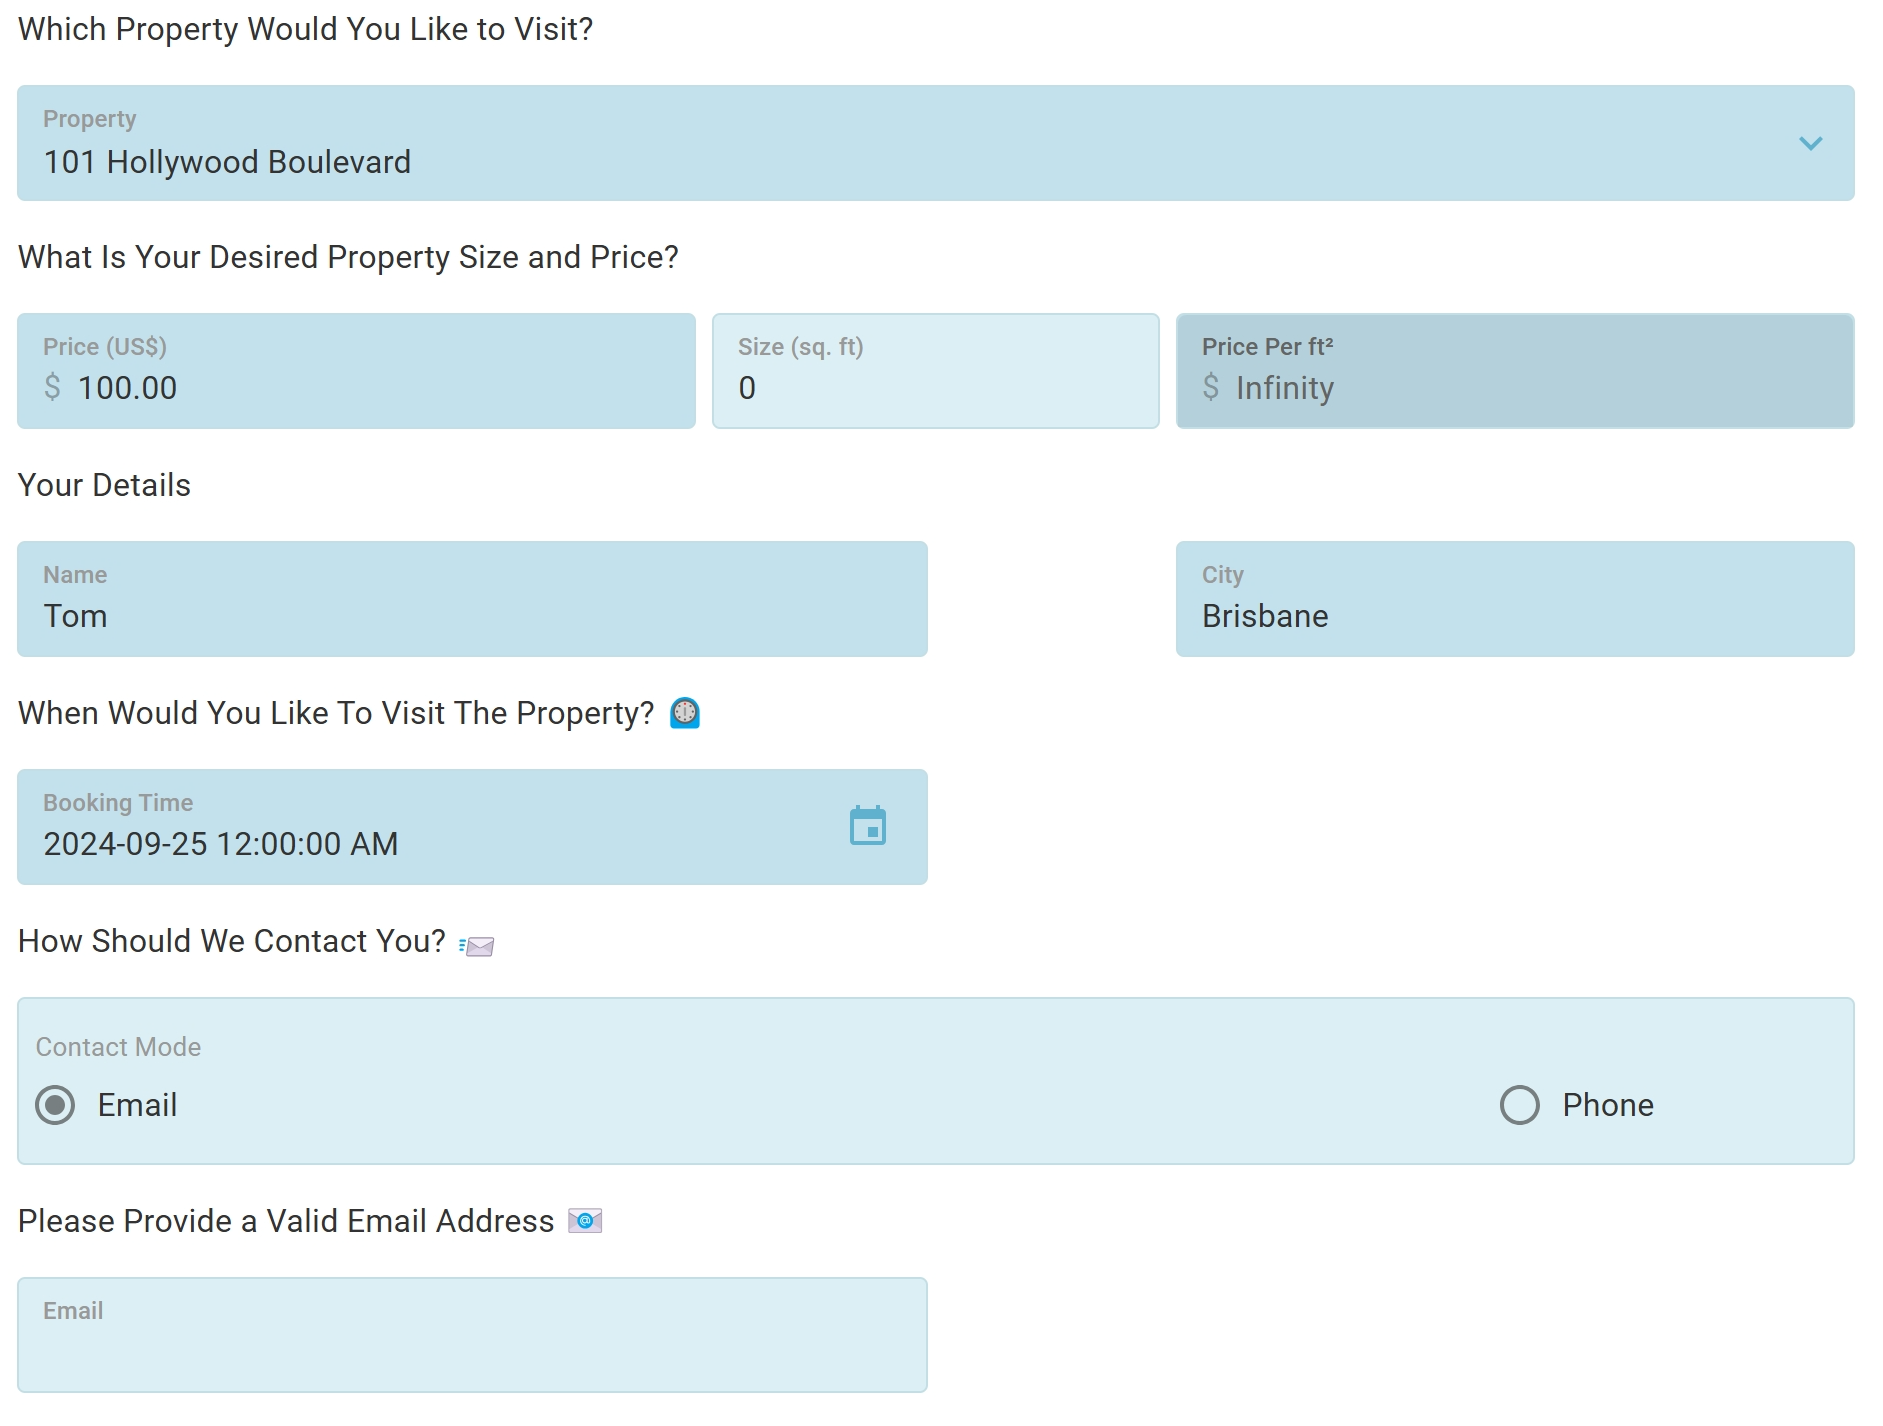Click the clock emoji beside visit heading
1883x1426 pixels.
685,713
